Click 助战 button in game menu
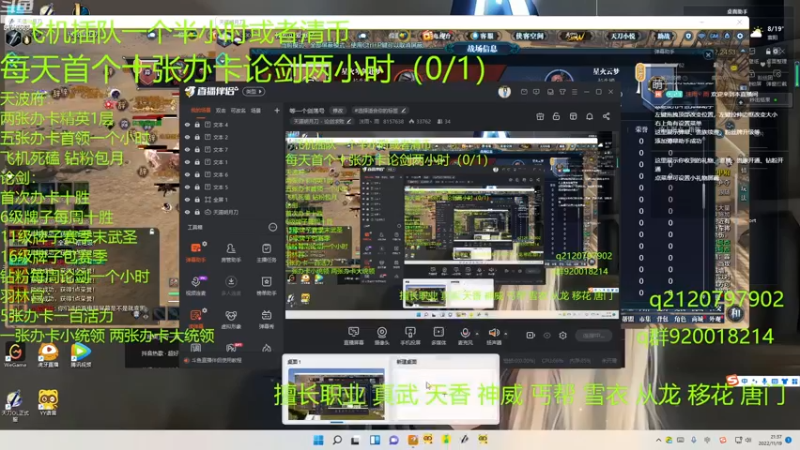This screenshot has height=450, width=800. point(663,36)
